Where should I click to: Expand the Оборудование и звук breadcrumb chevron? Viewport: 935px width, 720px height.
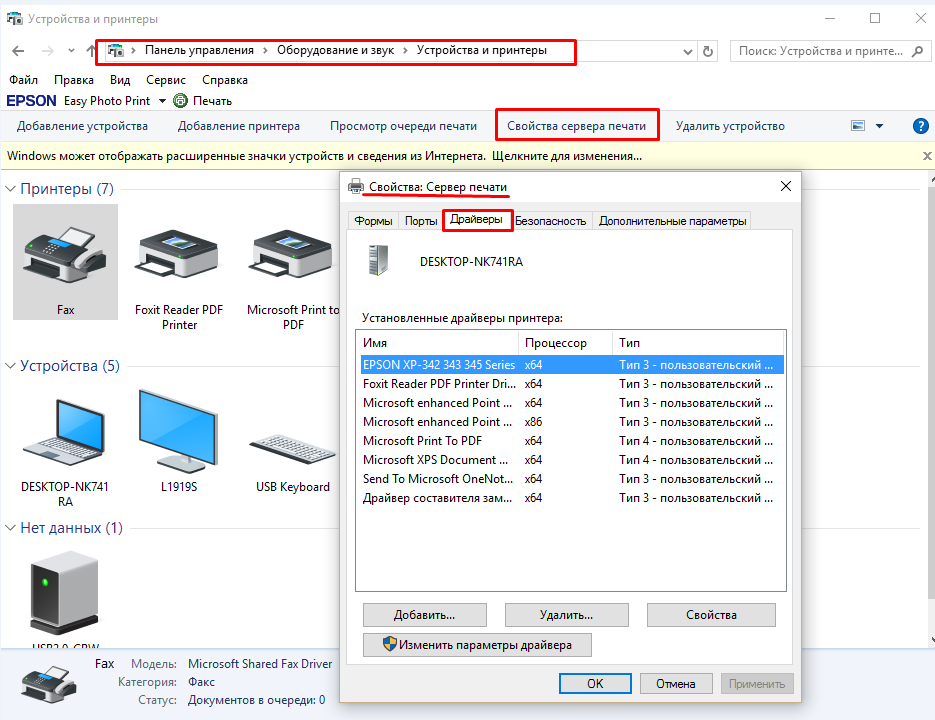coord(405,51)
